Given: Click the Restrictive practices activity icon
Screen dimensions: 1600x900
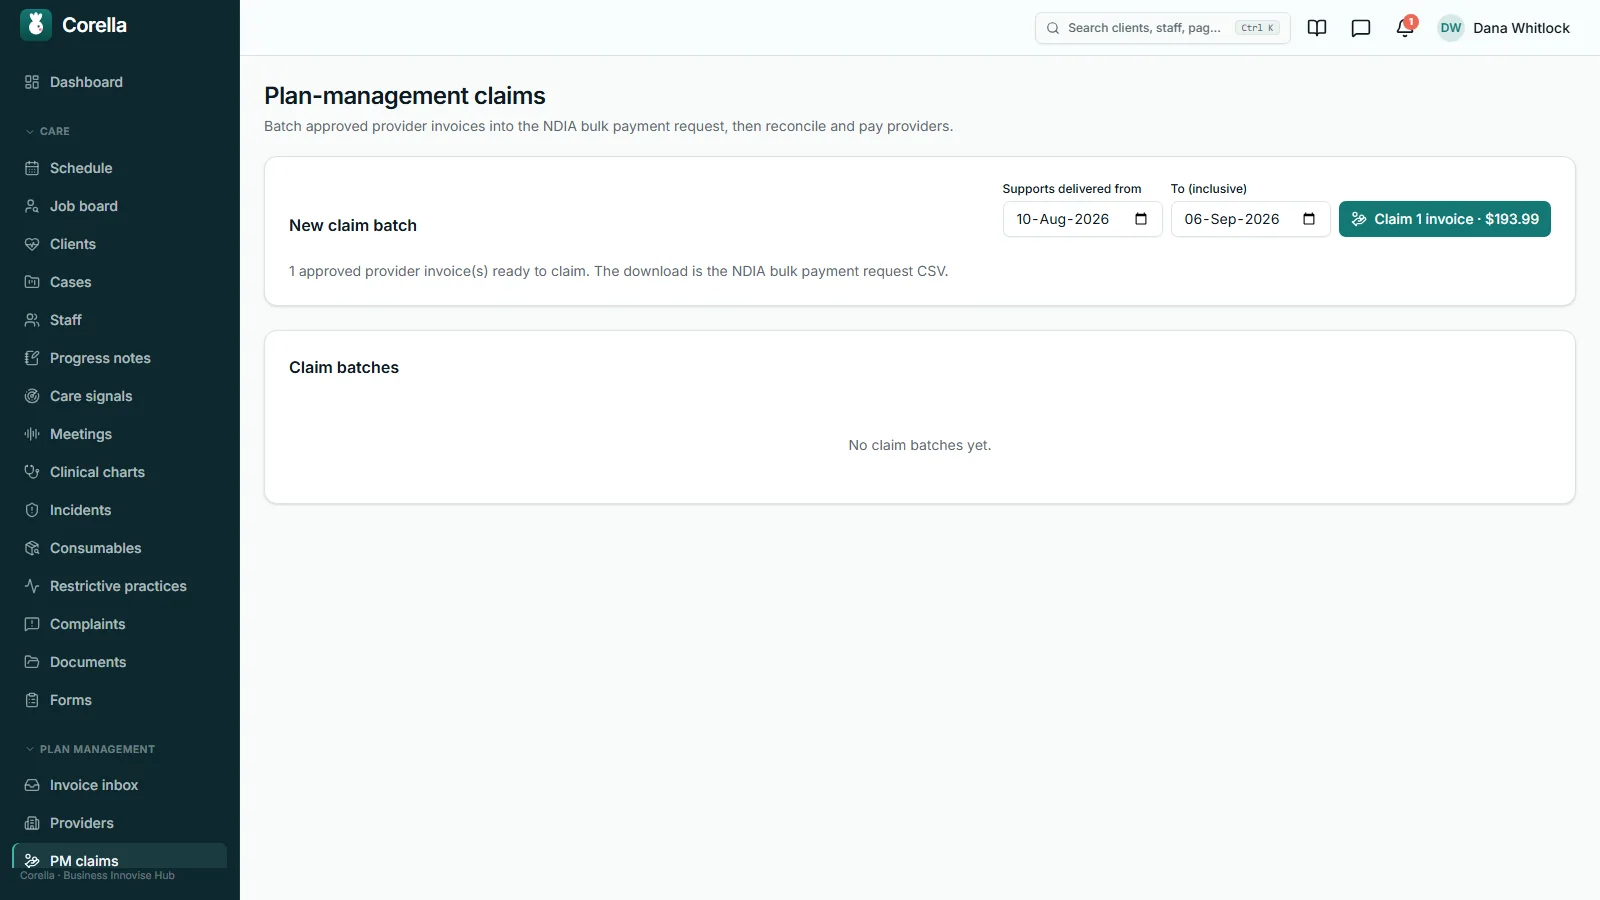Looking at the screenshot, I should (x=32, y=586).
